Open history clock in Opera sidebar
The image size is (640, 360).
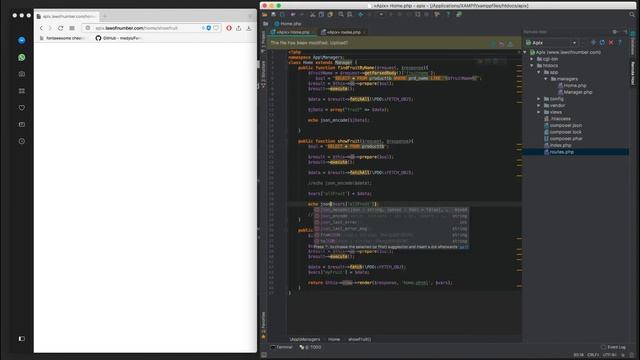click(22, 141)
